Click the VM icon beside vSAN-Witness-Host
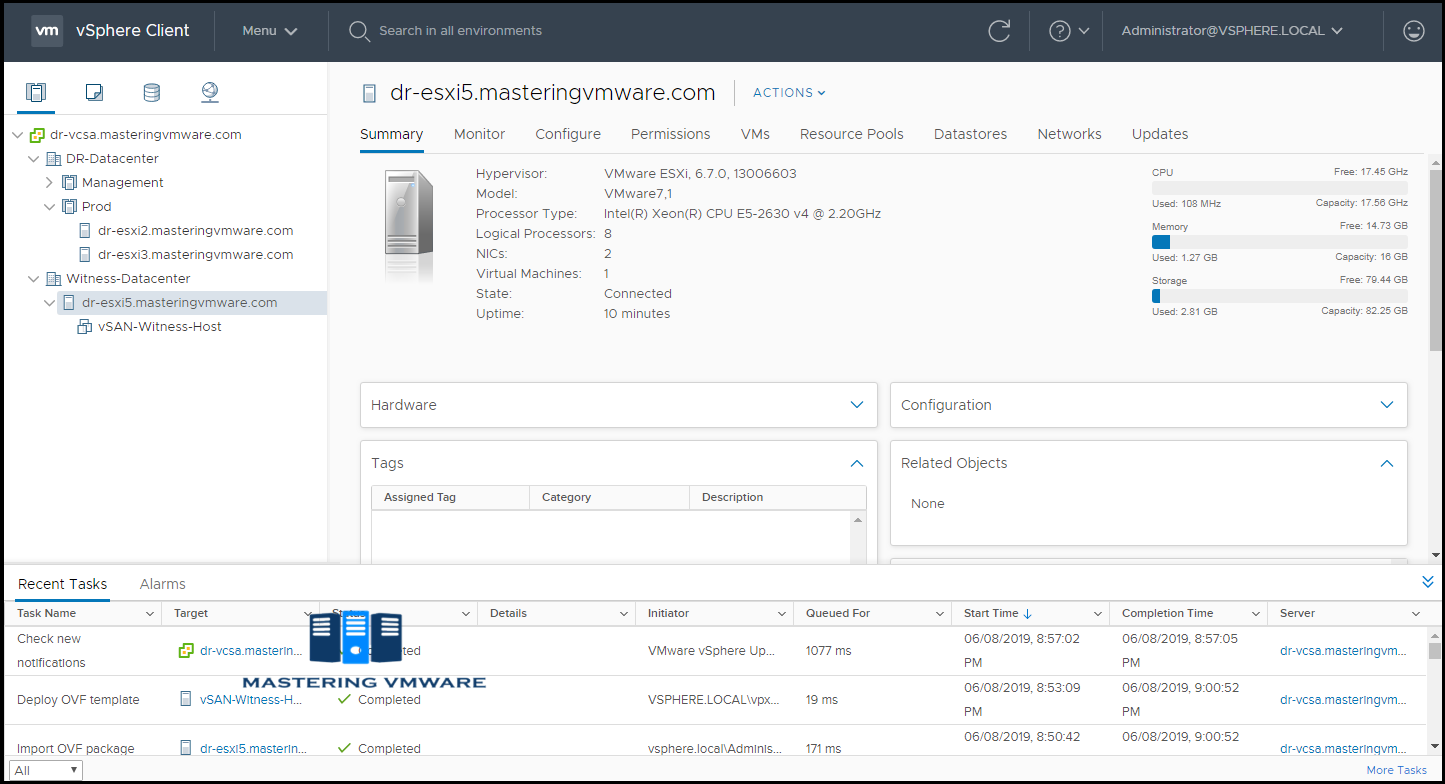Screen dimensions: 1445x784 85,327
